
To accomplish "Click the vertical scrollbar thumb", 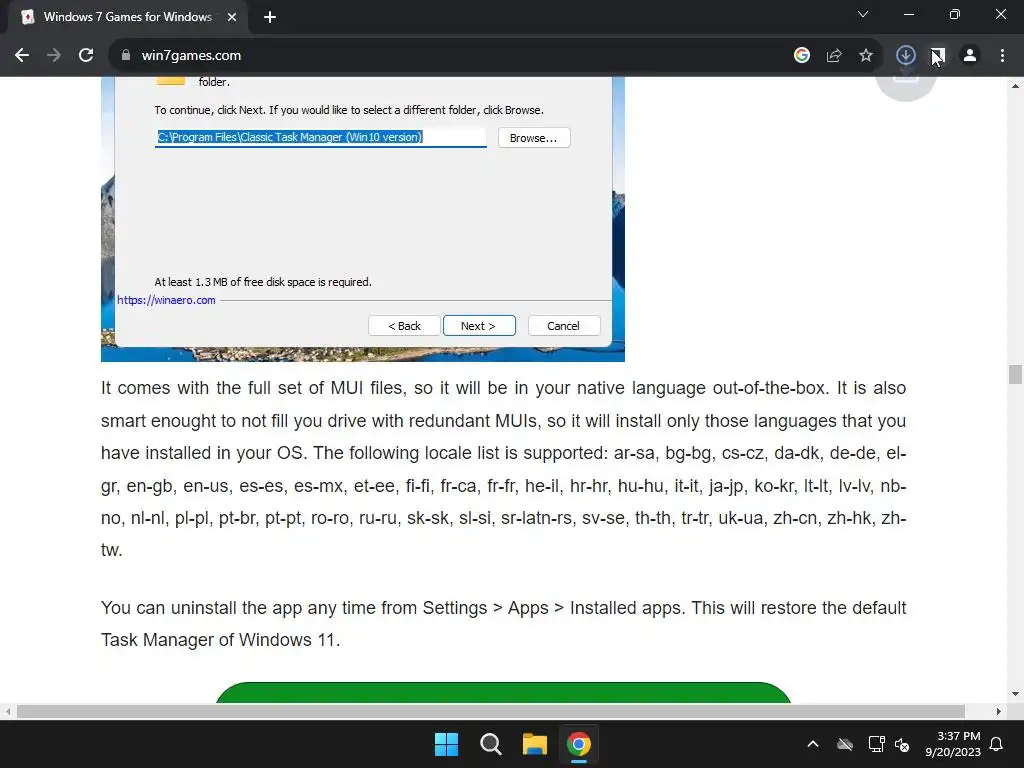I will point(1015,375).
